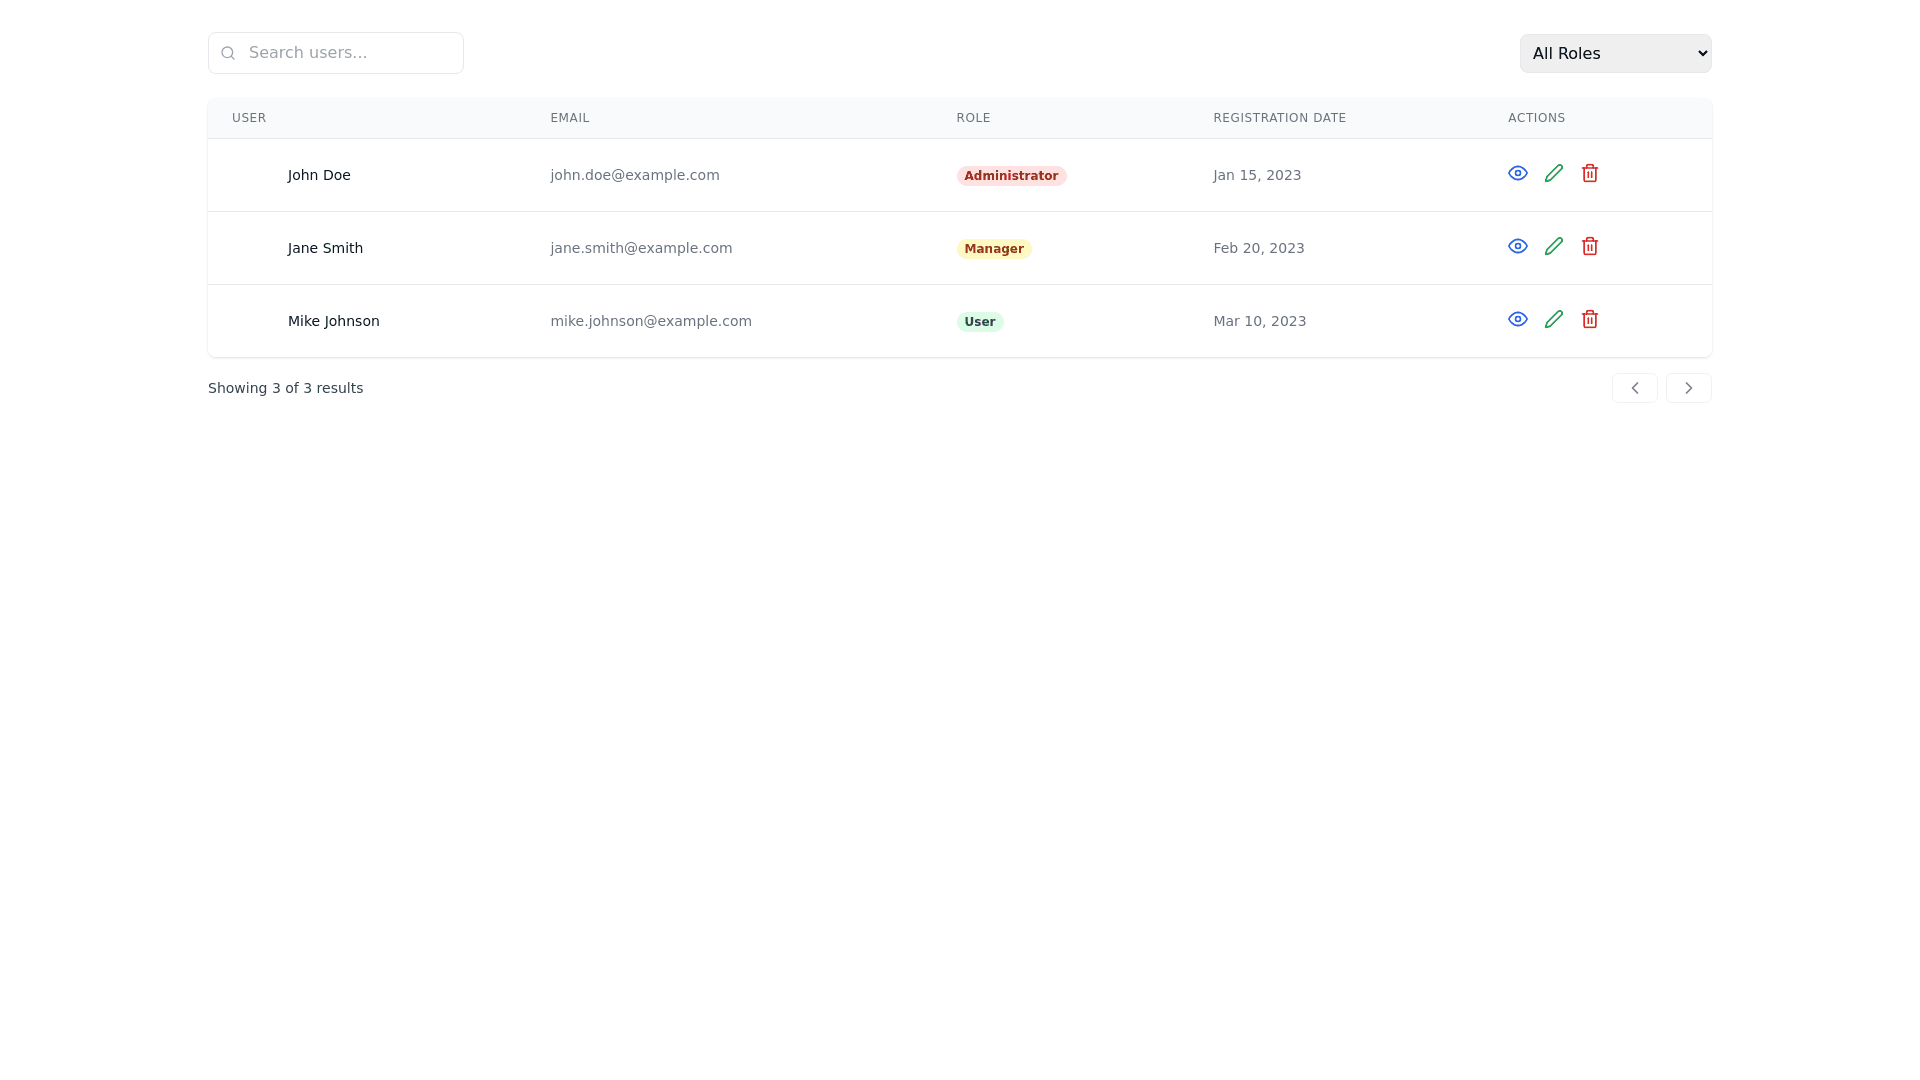Delete John Doe with trash icon
1920x1080 pixels.
click(1589, 173)
